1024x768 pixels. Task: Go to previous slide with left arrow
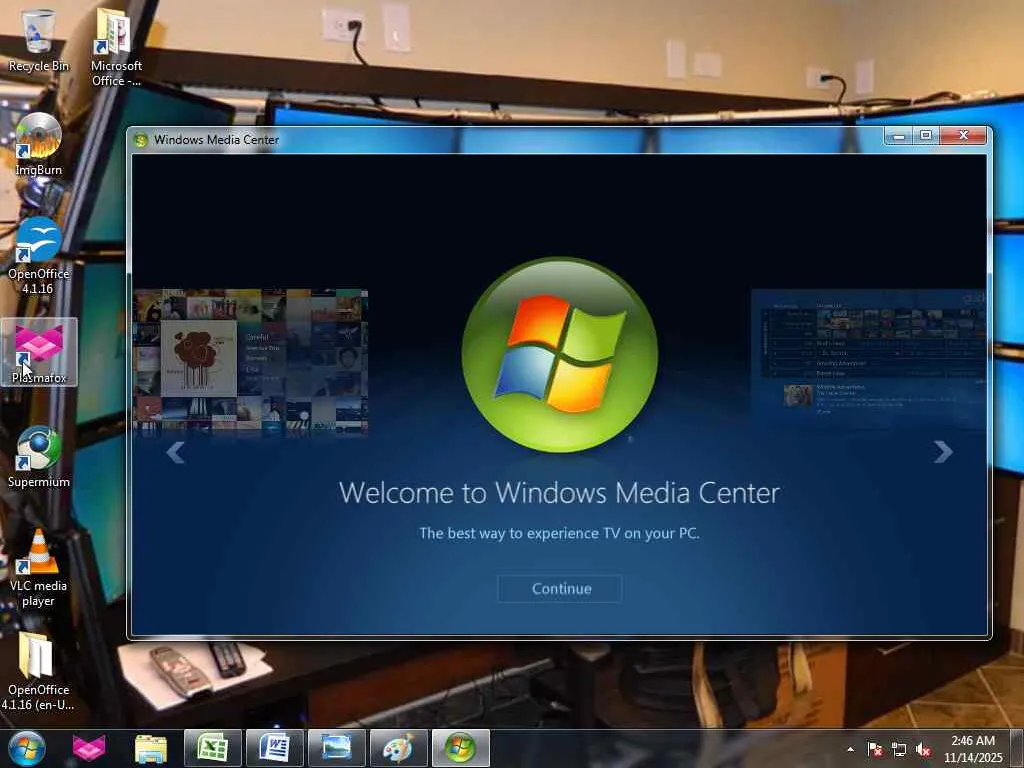pos(175,451)
